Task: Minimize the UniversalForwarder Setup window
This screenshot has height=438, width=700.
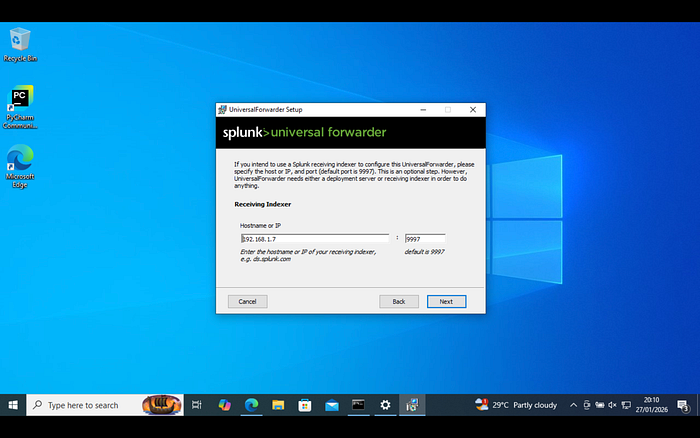Action: coord(423,110)
